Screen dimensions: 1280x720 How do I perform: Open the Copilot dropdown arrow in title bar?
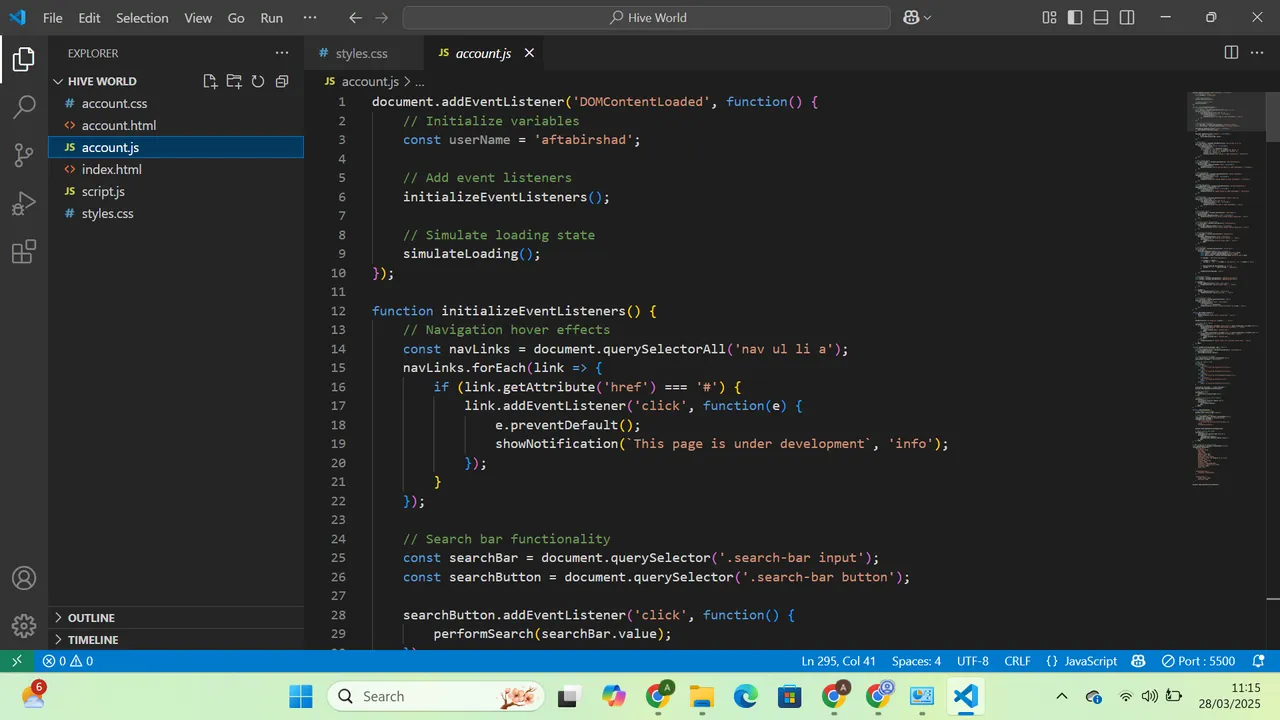pos(927,18)
